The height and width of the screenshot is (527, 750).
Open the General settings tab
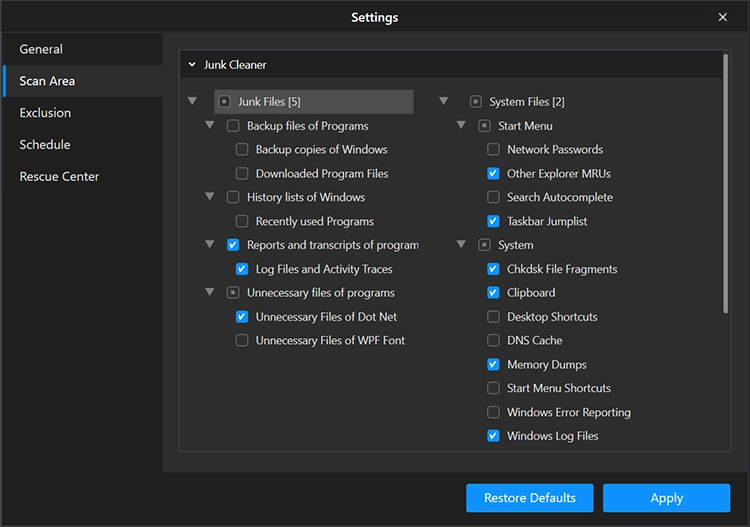[x=41, y=49]
